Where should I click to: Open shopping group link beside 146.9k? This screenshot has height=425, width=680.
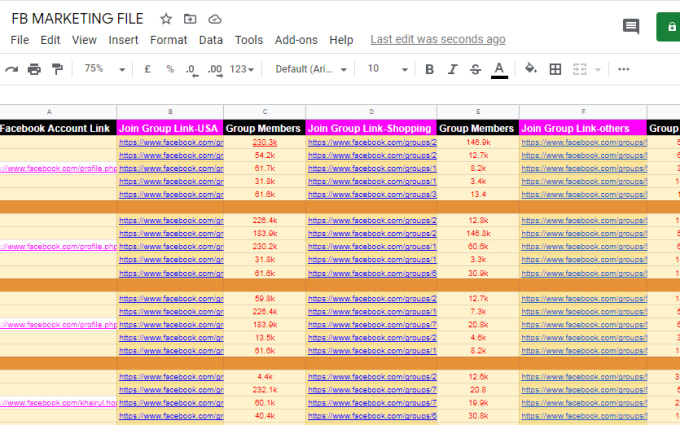click(372, 142)
